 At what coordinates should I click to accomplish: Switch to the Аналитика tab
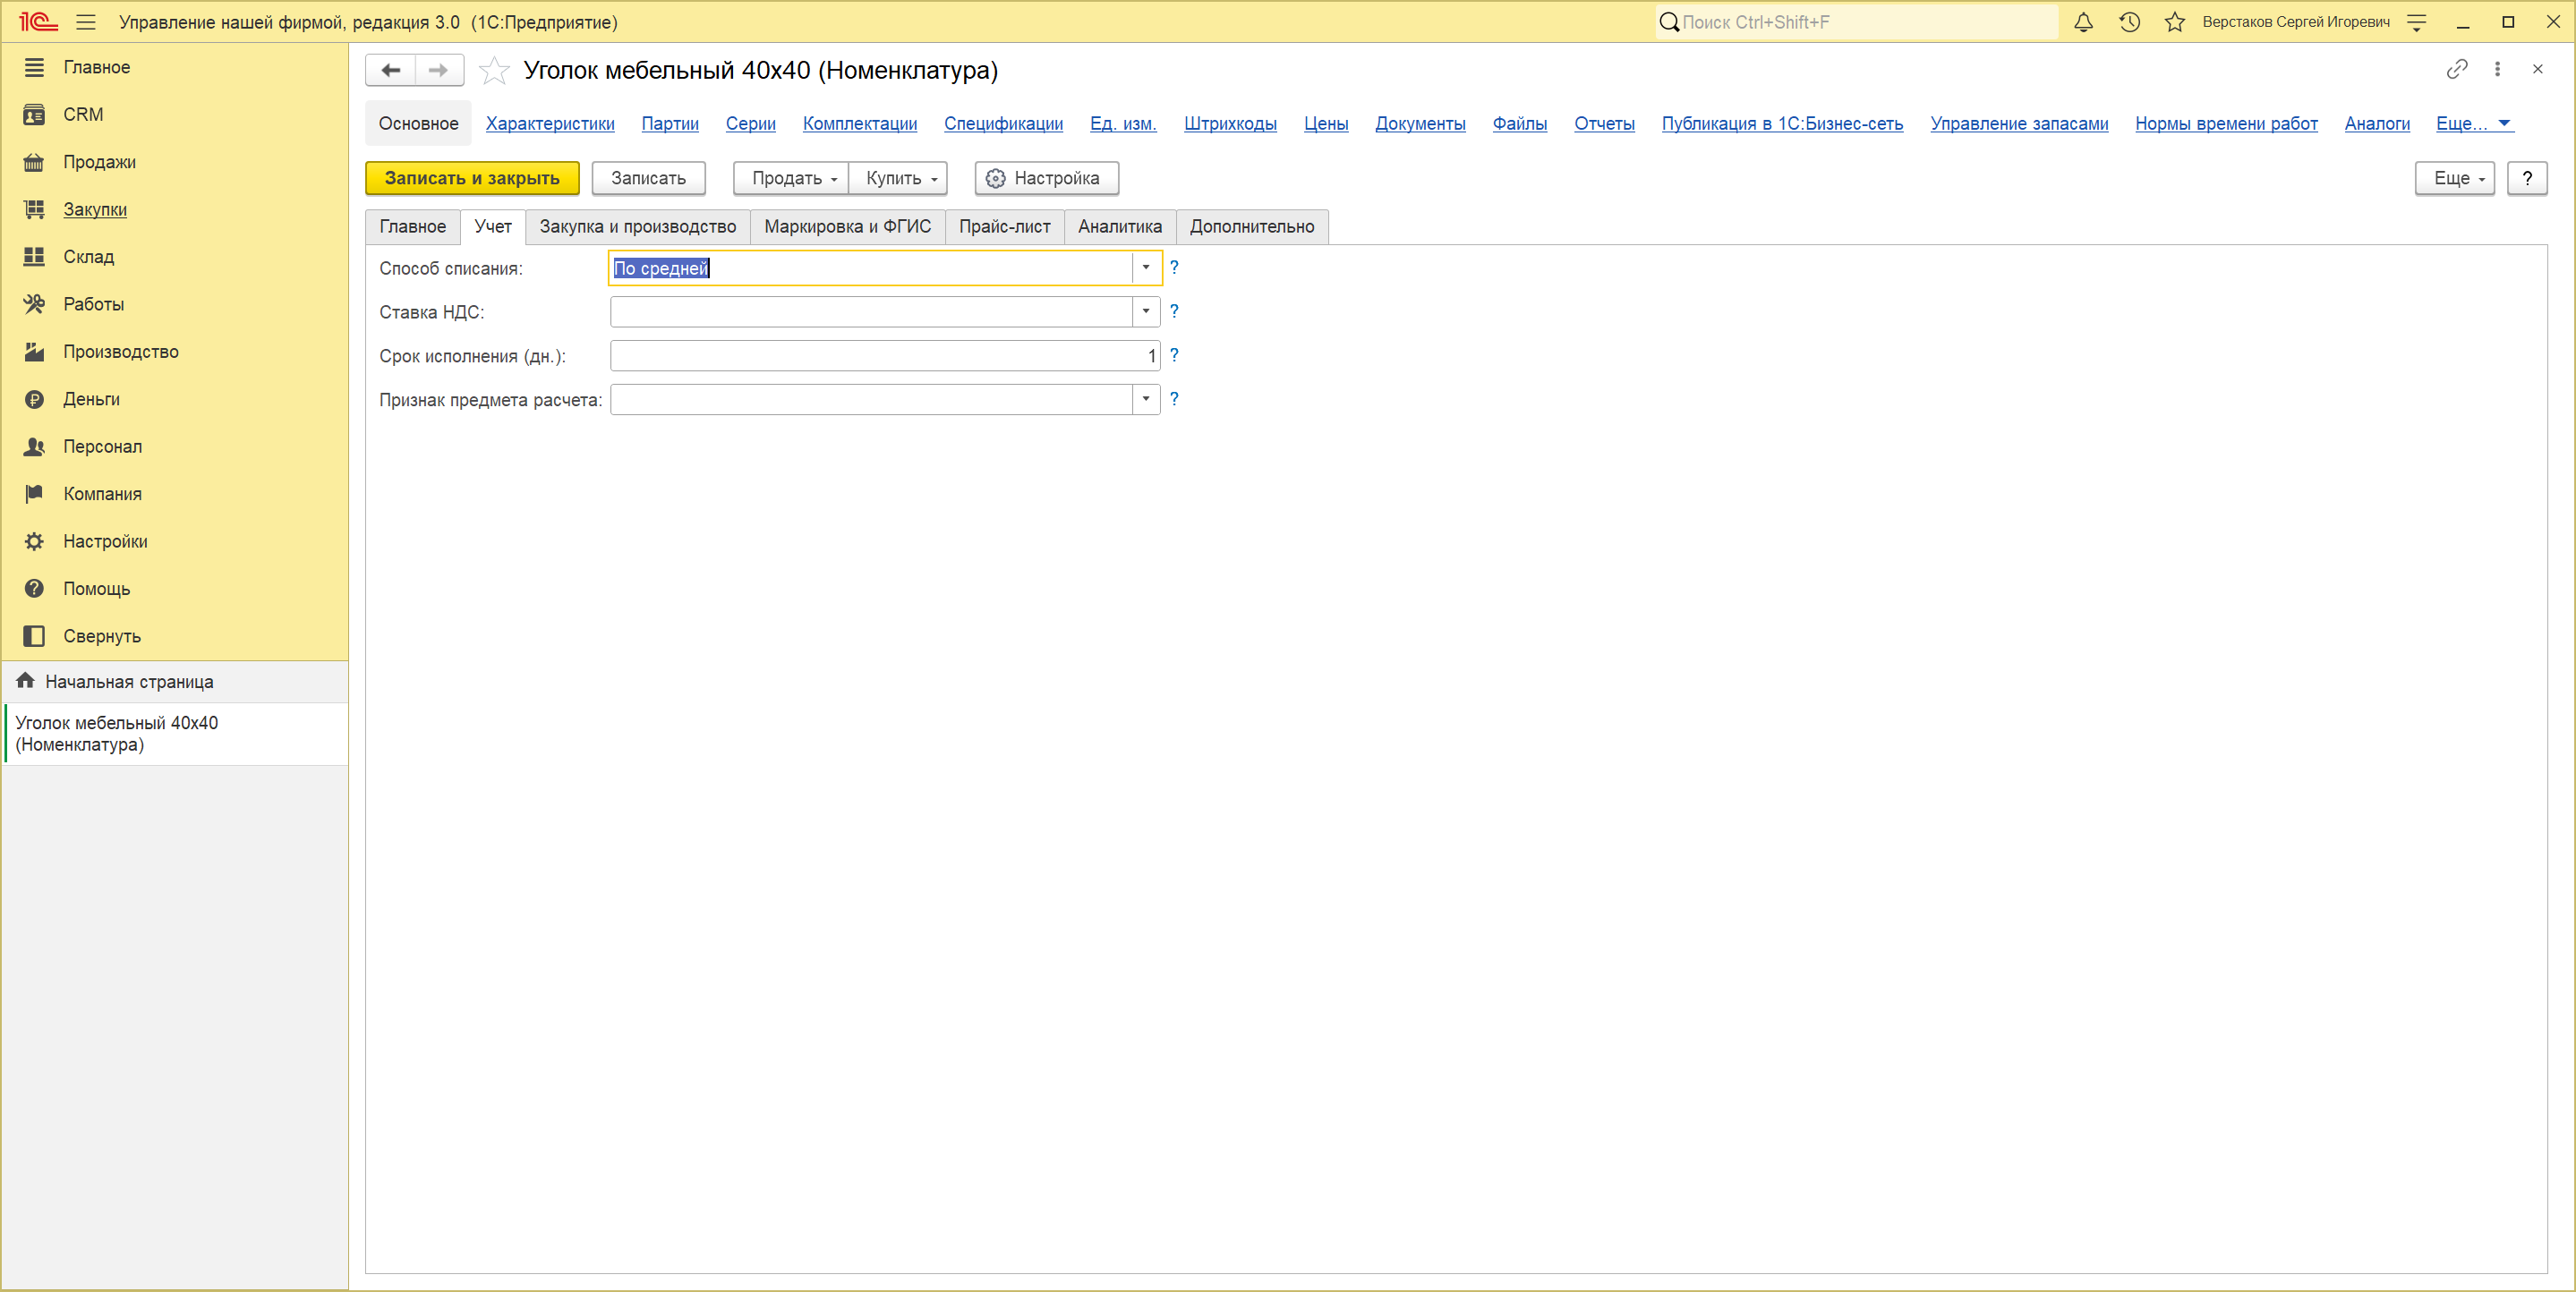tap(1120, 227)
